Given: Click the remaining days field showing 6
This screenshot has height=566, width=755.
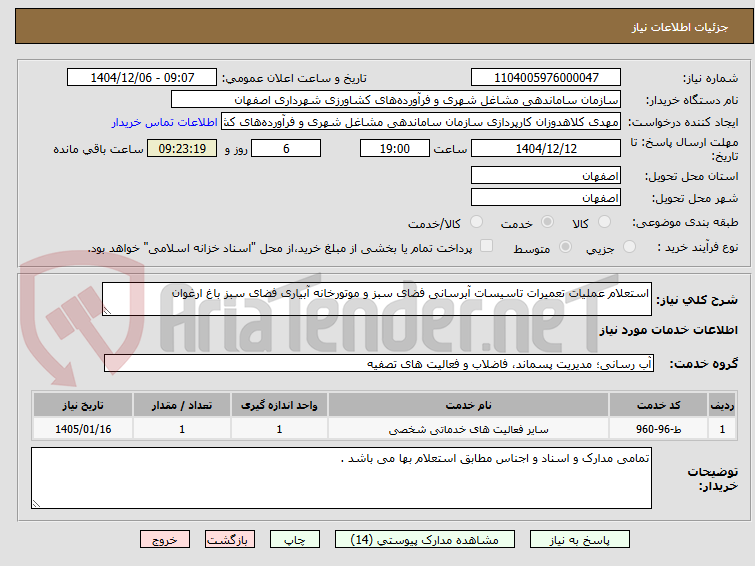Looking at the screenshot, I should tap(286, 148).
